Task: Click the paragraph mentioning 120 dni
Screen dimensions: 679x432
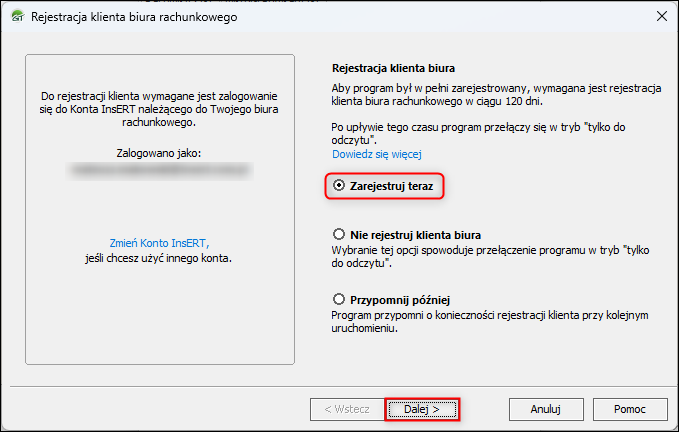Action: pyautogui.click(x=496, y=95)
